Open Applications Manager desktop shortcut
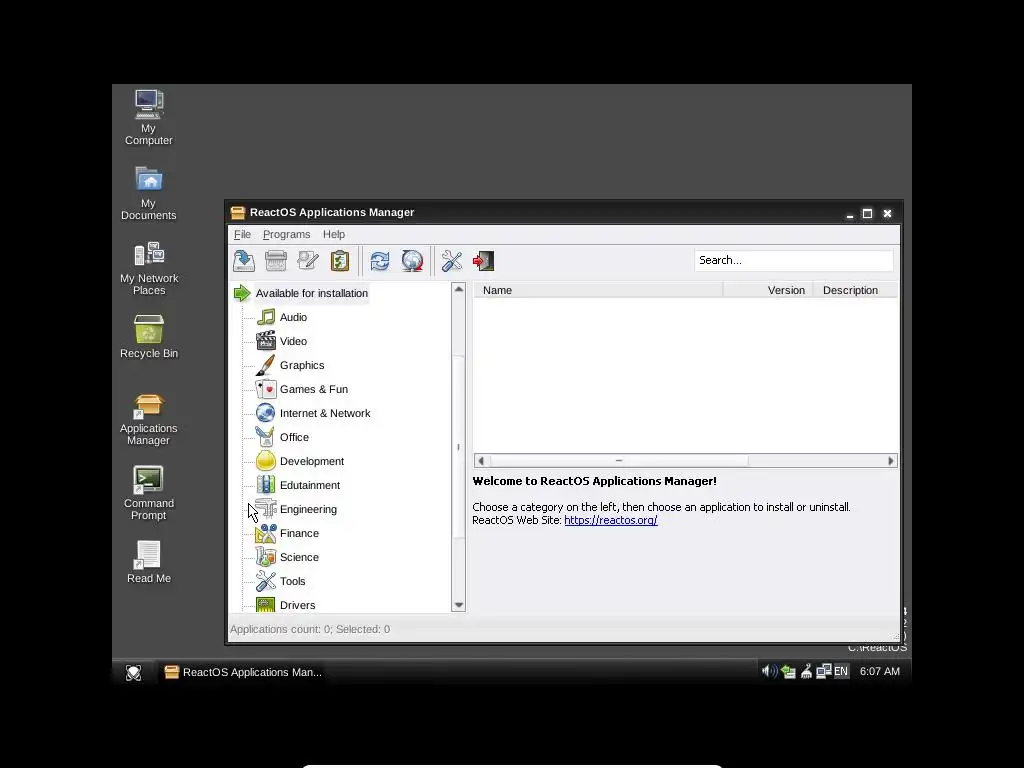 [149, 405]
